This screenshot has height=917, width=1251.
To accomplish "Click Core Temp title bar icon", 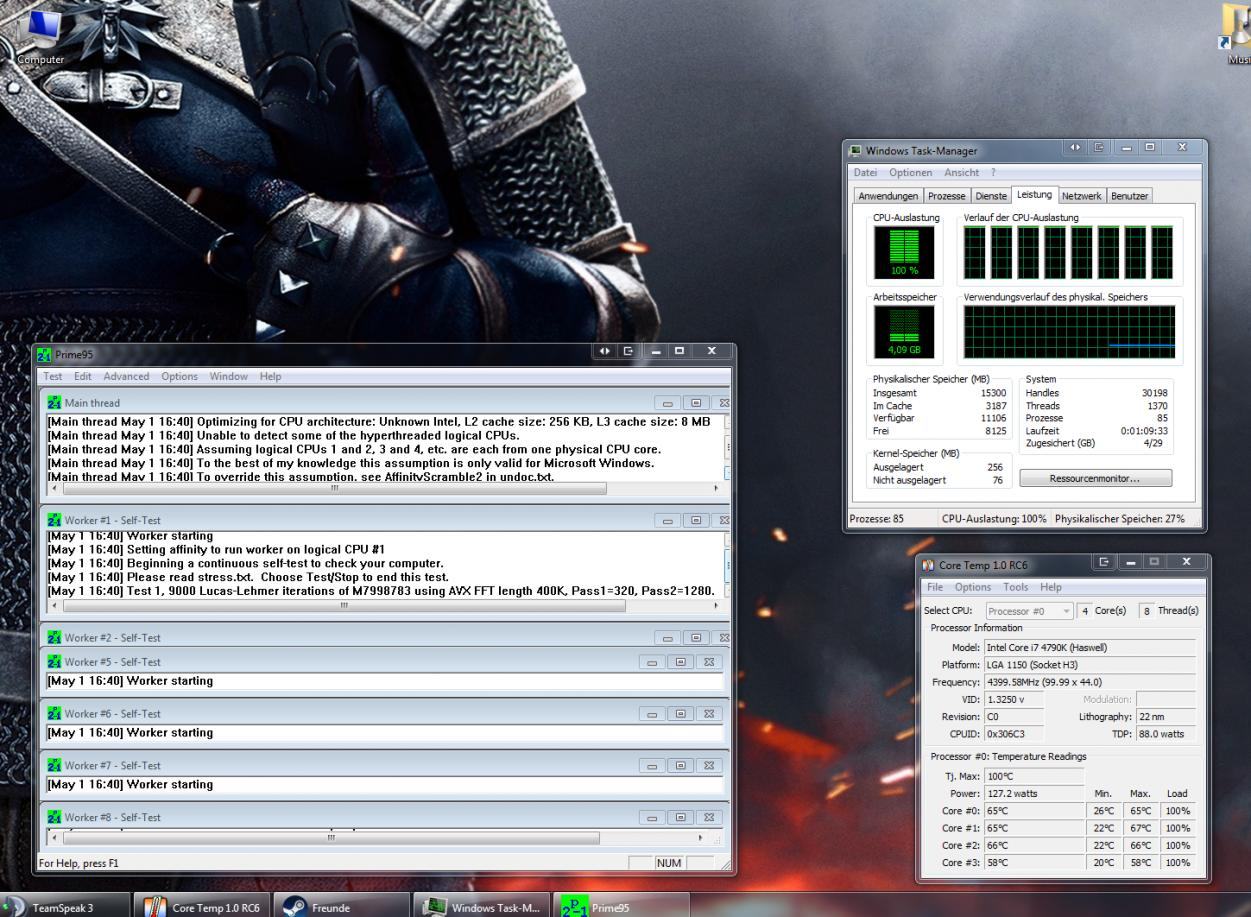I will click(928, 565).
